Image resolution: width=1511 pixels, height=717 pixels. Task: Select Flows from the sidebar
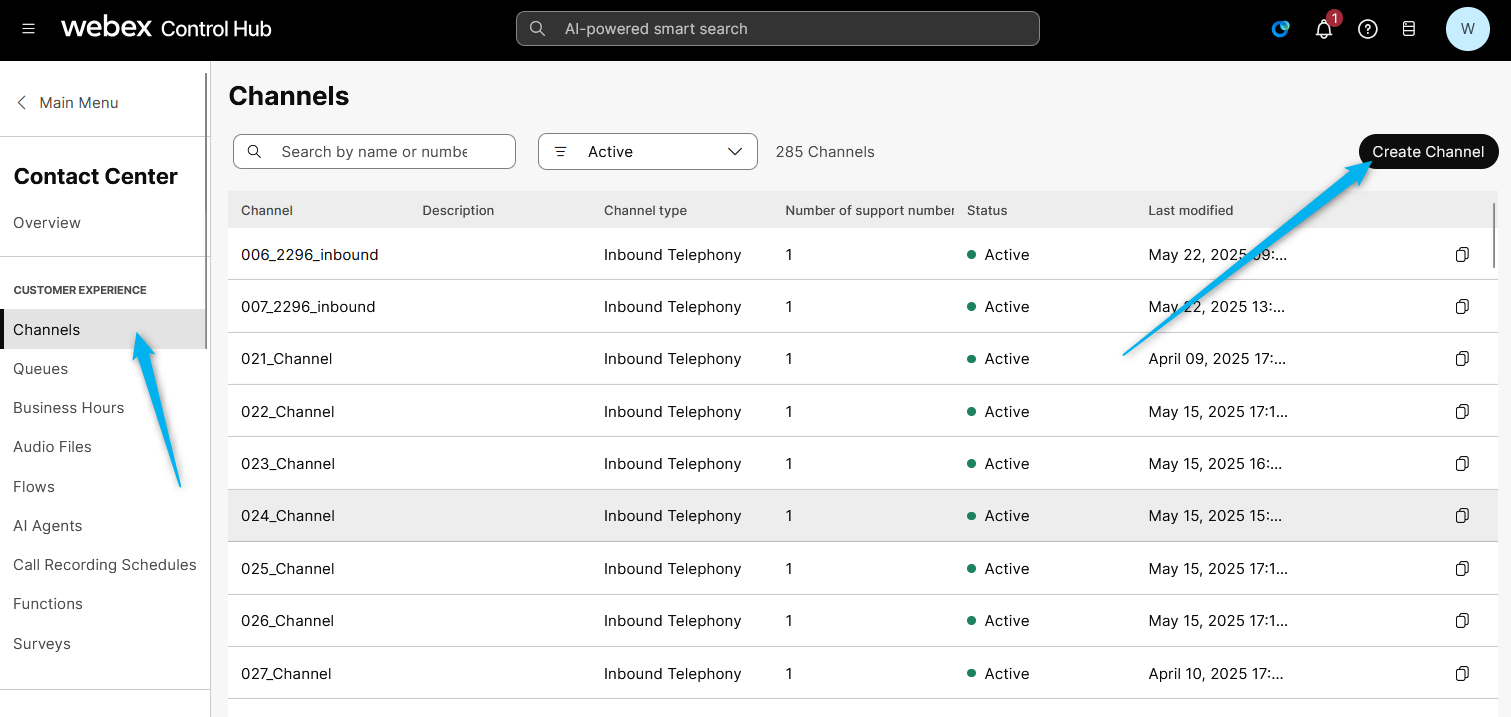point(34,487)
